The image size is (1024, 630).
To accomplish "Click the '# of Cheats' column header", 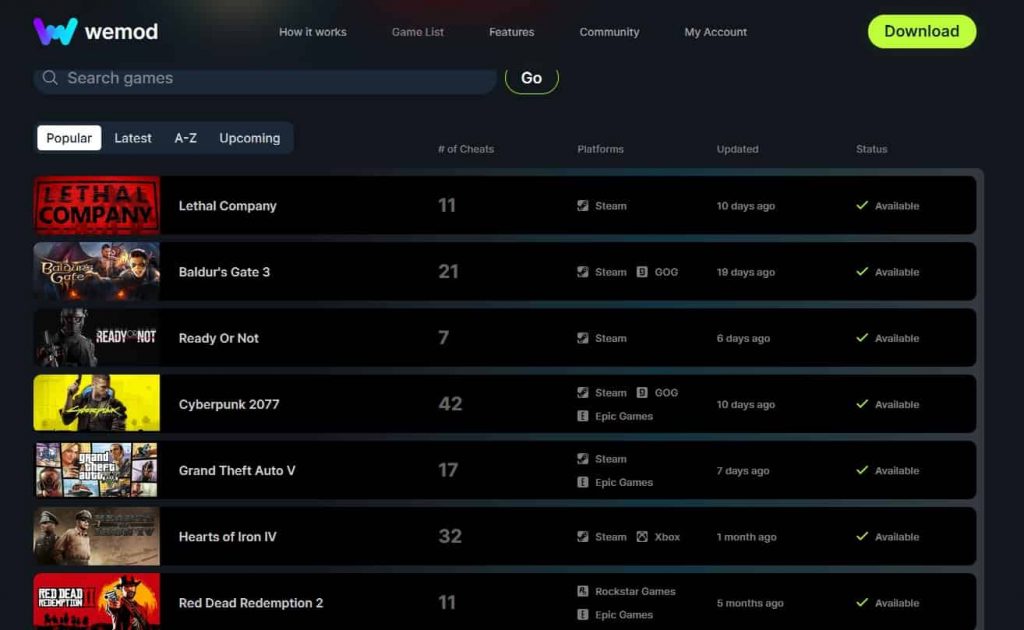I will click(x=466, y=149).
